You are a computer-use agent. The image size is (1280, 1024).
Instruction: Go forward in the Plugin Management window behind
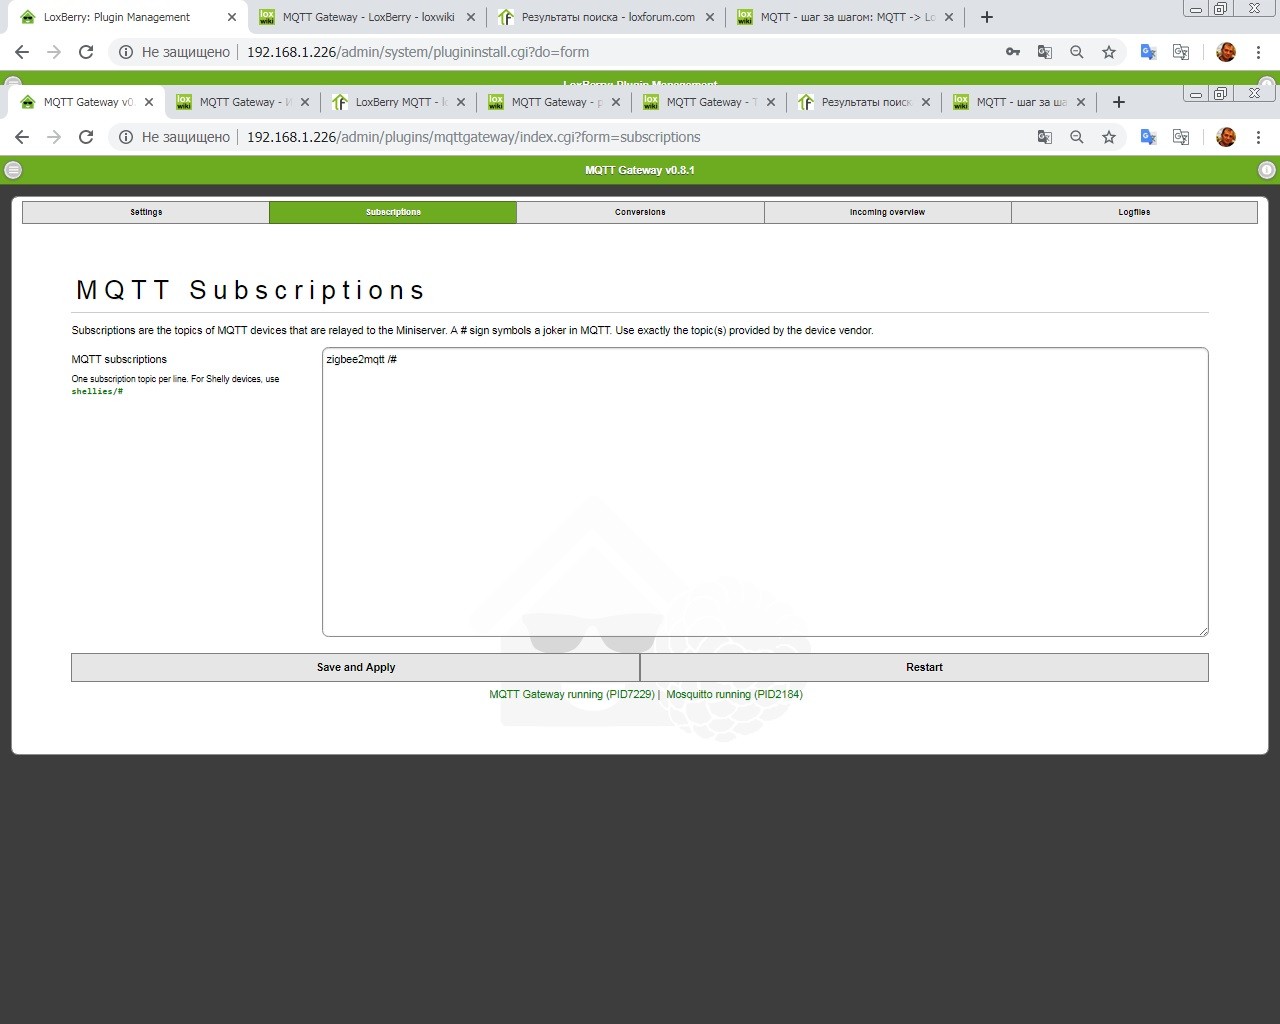[54, 52]
